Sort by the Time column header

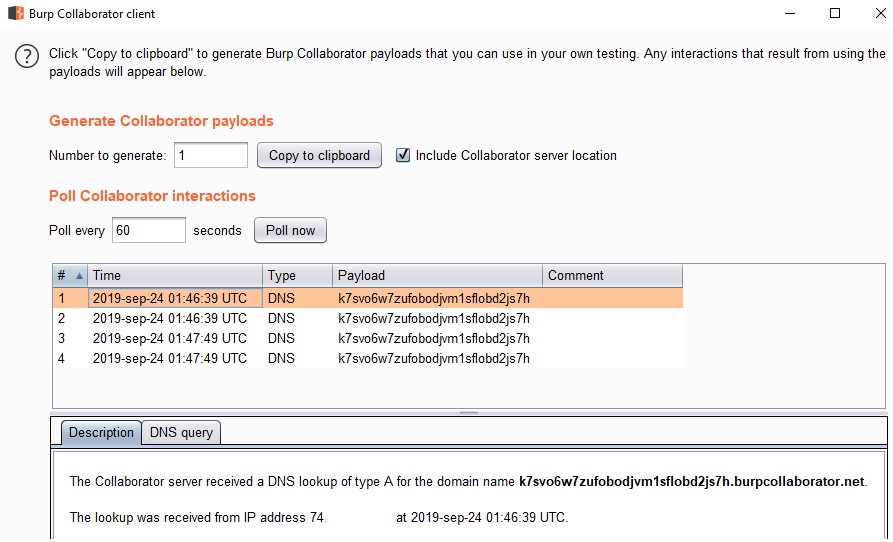click(175, 276)
